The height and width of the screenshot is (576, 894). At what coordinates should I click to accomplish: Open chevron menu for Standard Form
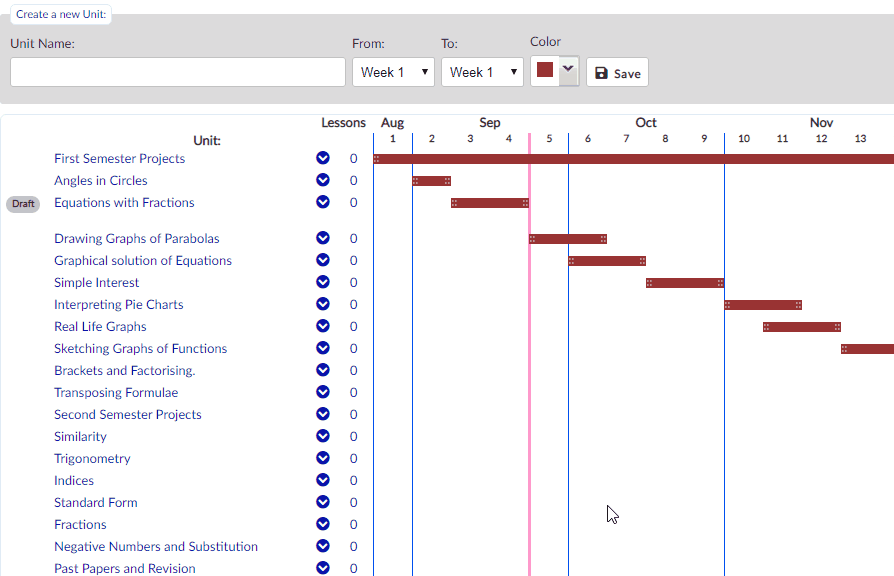[x=323, y=502]
